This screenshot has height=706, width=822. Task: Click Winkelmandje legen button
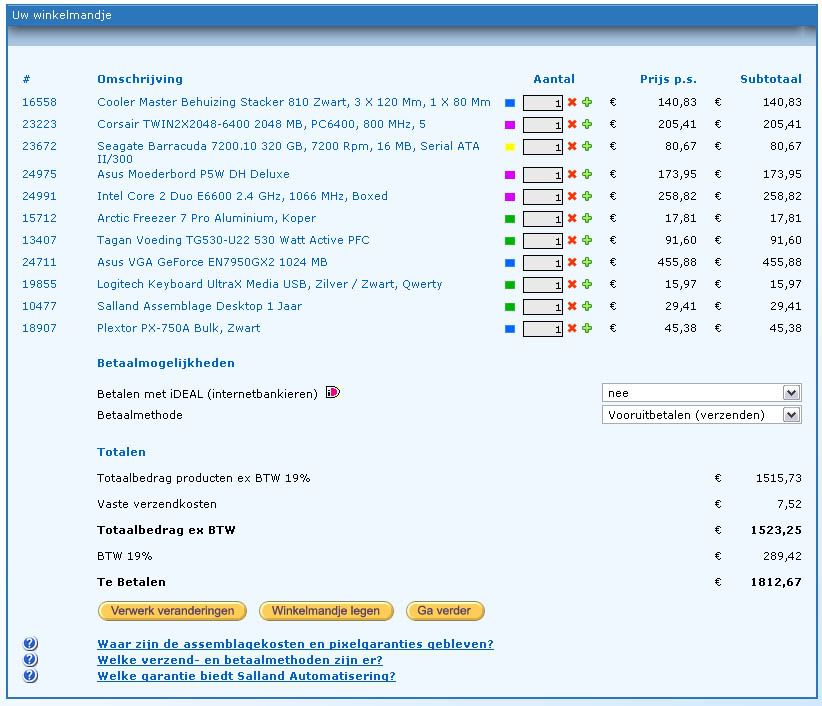click(326, 611)
